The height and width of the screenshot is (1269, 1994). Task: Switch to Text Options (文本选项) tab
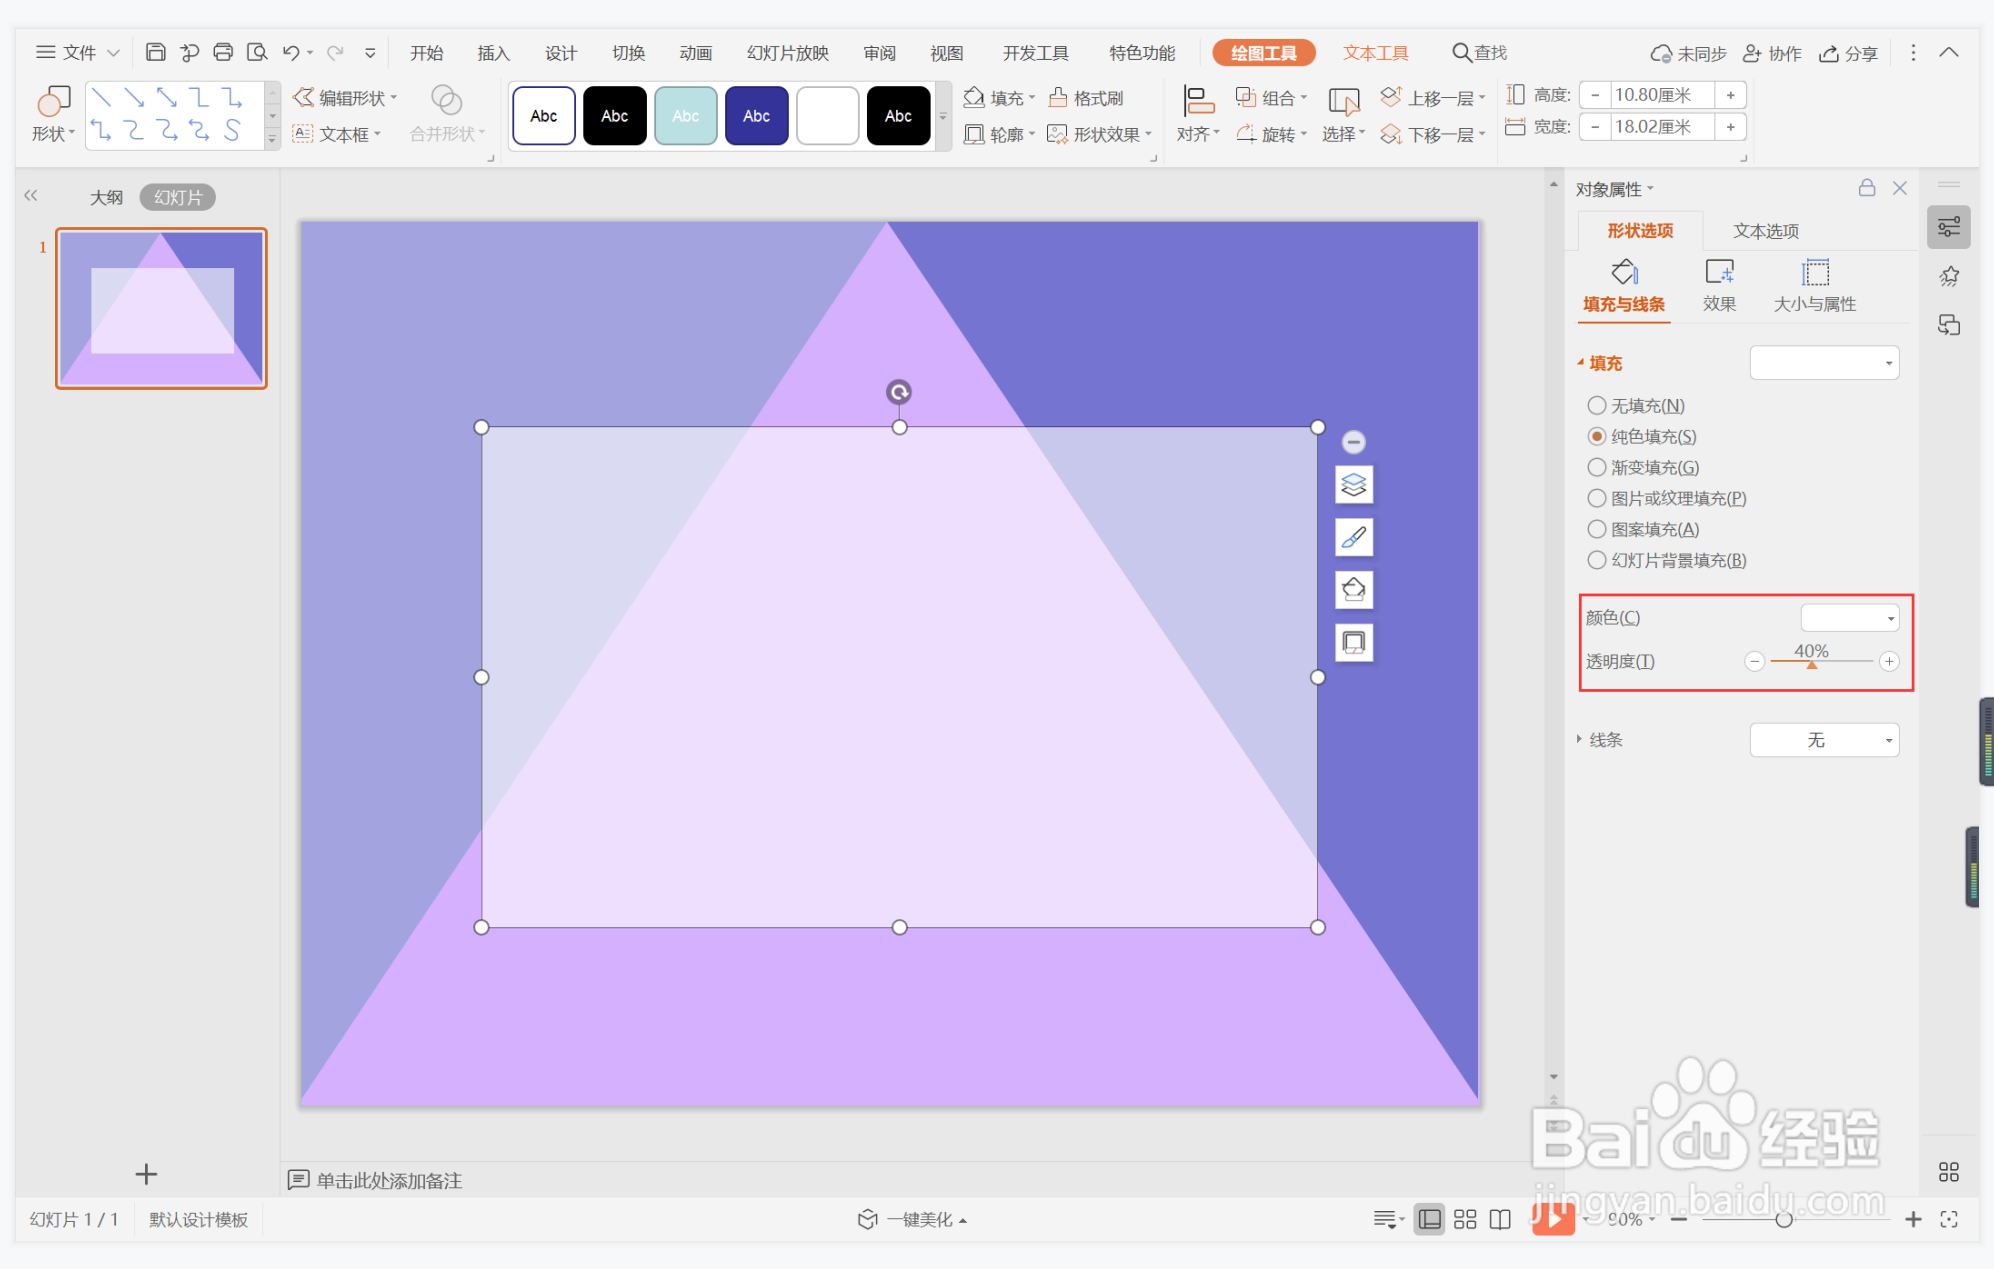click(1765, 231)
